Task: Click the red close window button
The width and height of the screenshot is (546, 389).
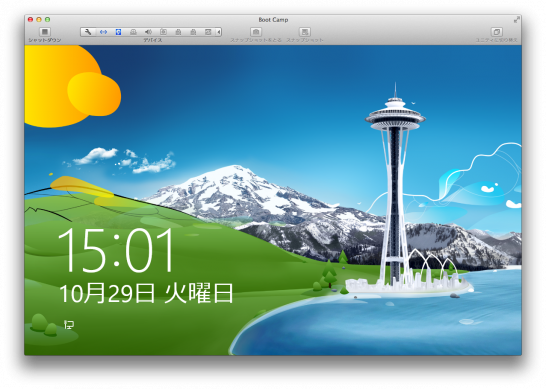Action: [31, 20]
